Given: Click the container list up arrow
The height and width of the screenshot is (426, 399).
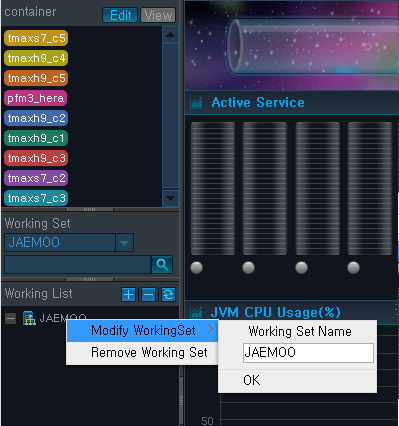Looking at the screenshot, I should tap(170, 35).
